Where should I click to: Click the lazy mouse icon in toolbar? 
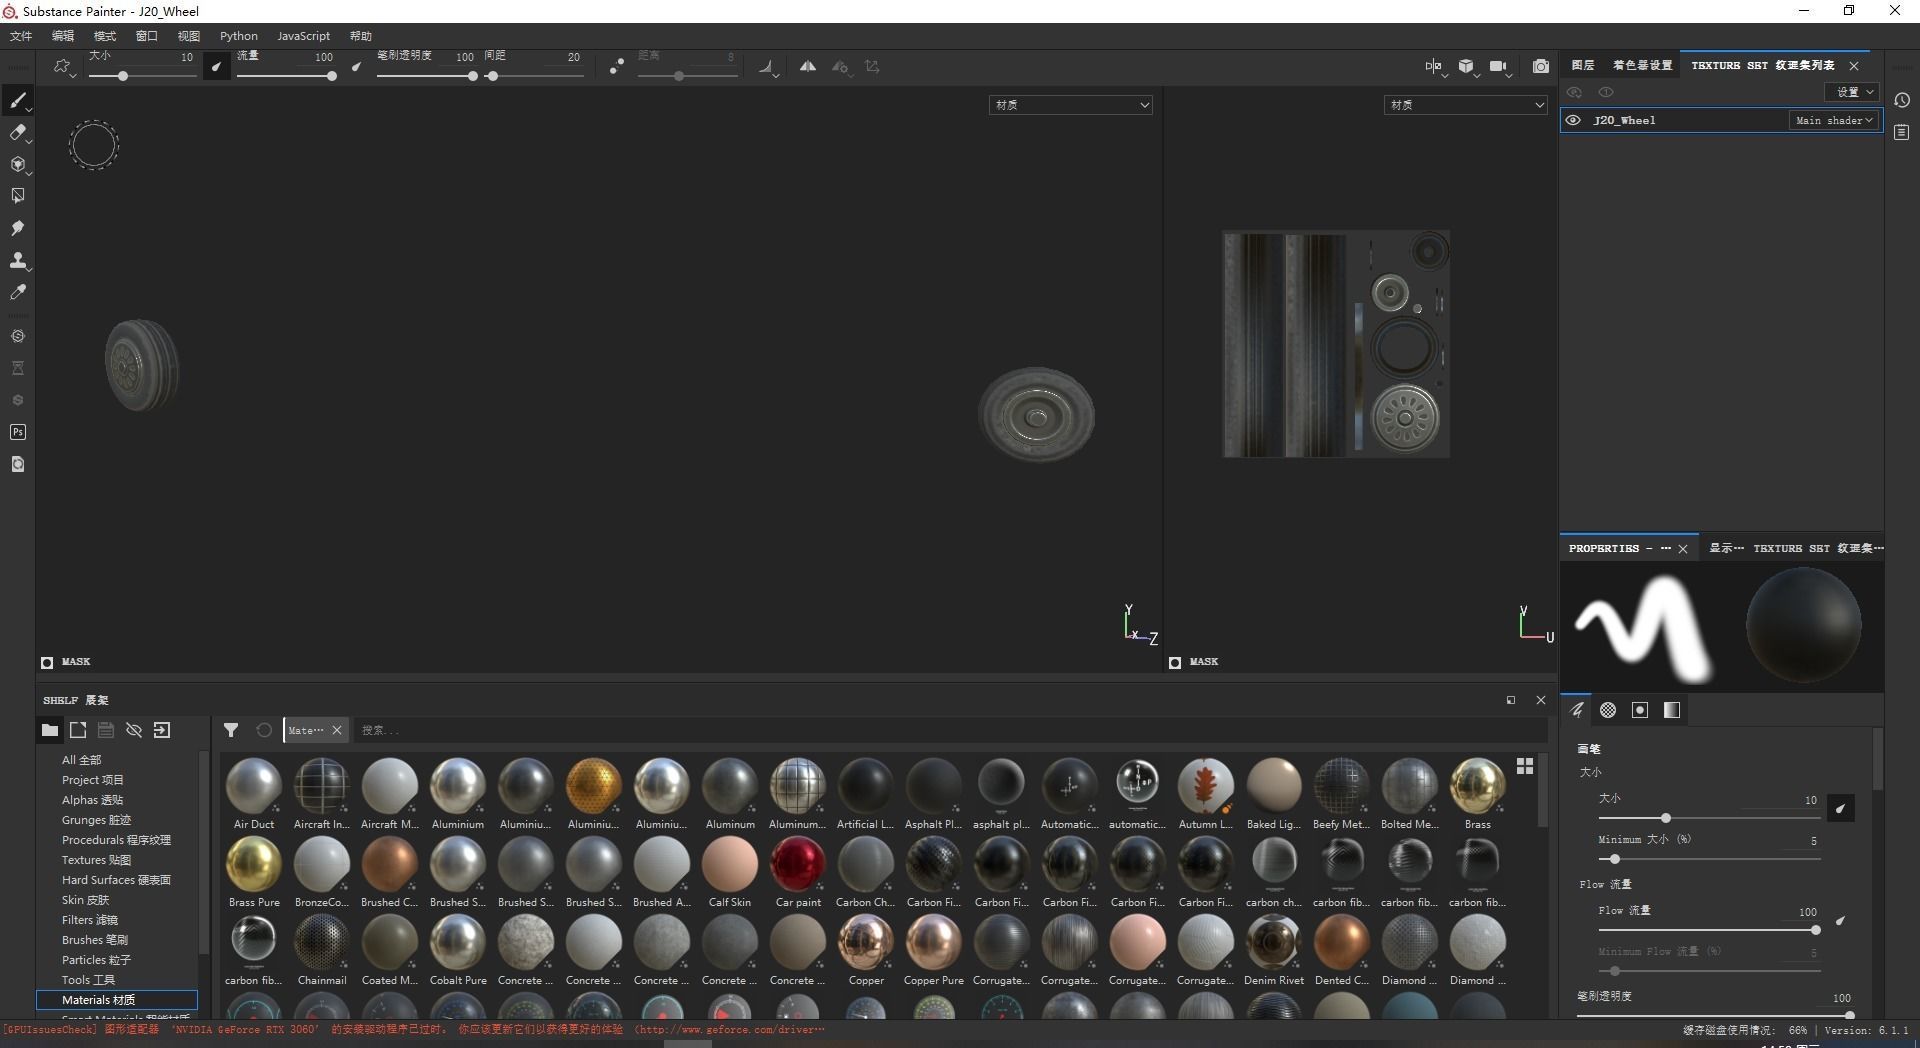point(616,66)
